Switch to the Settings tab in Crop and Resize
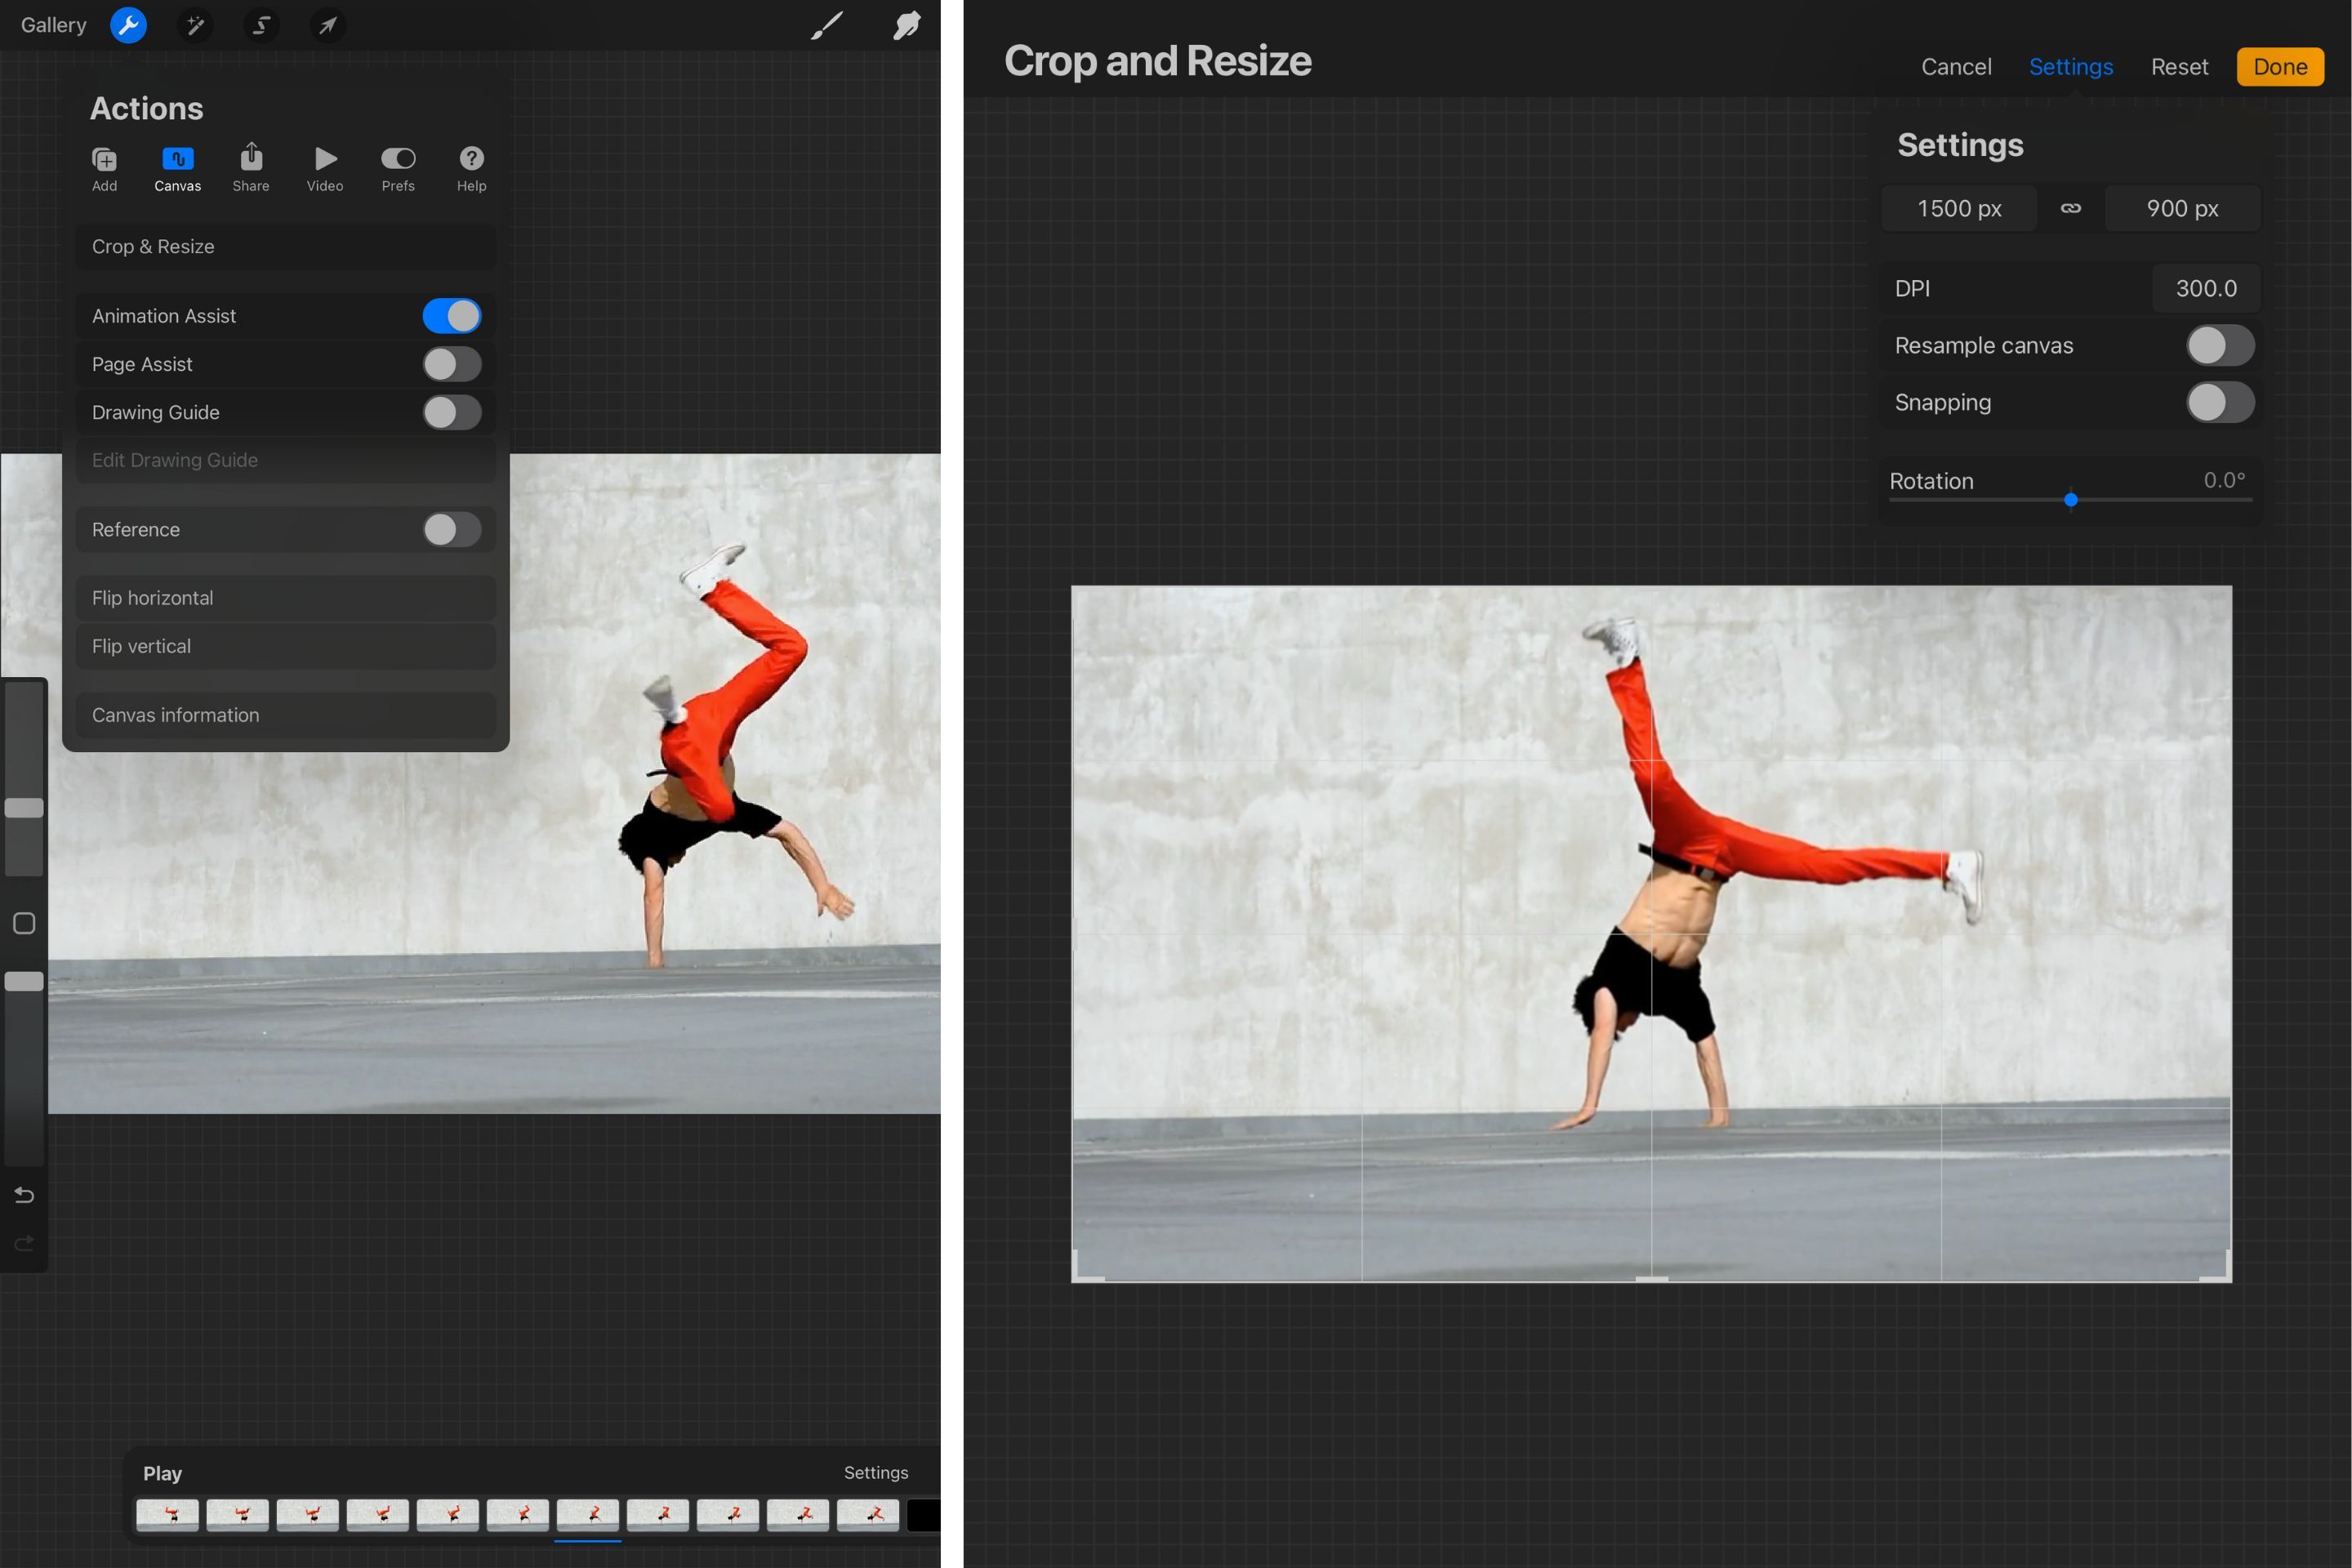This screenshot has height=1568, width=2352. click(2070, 66)
